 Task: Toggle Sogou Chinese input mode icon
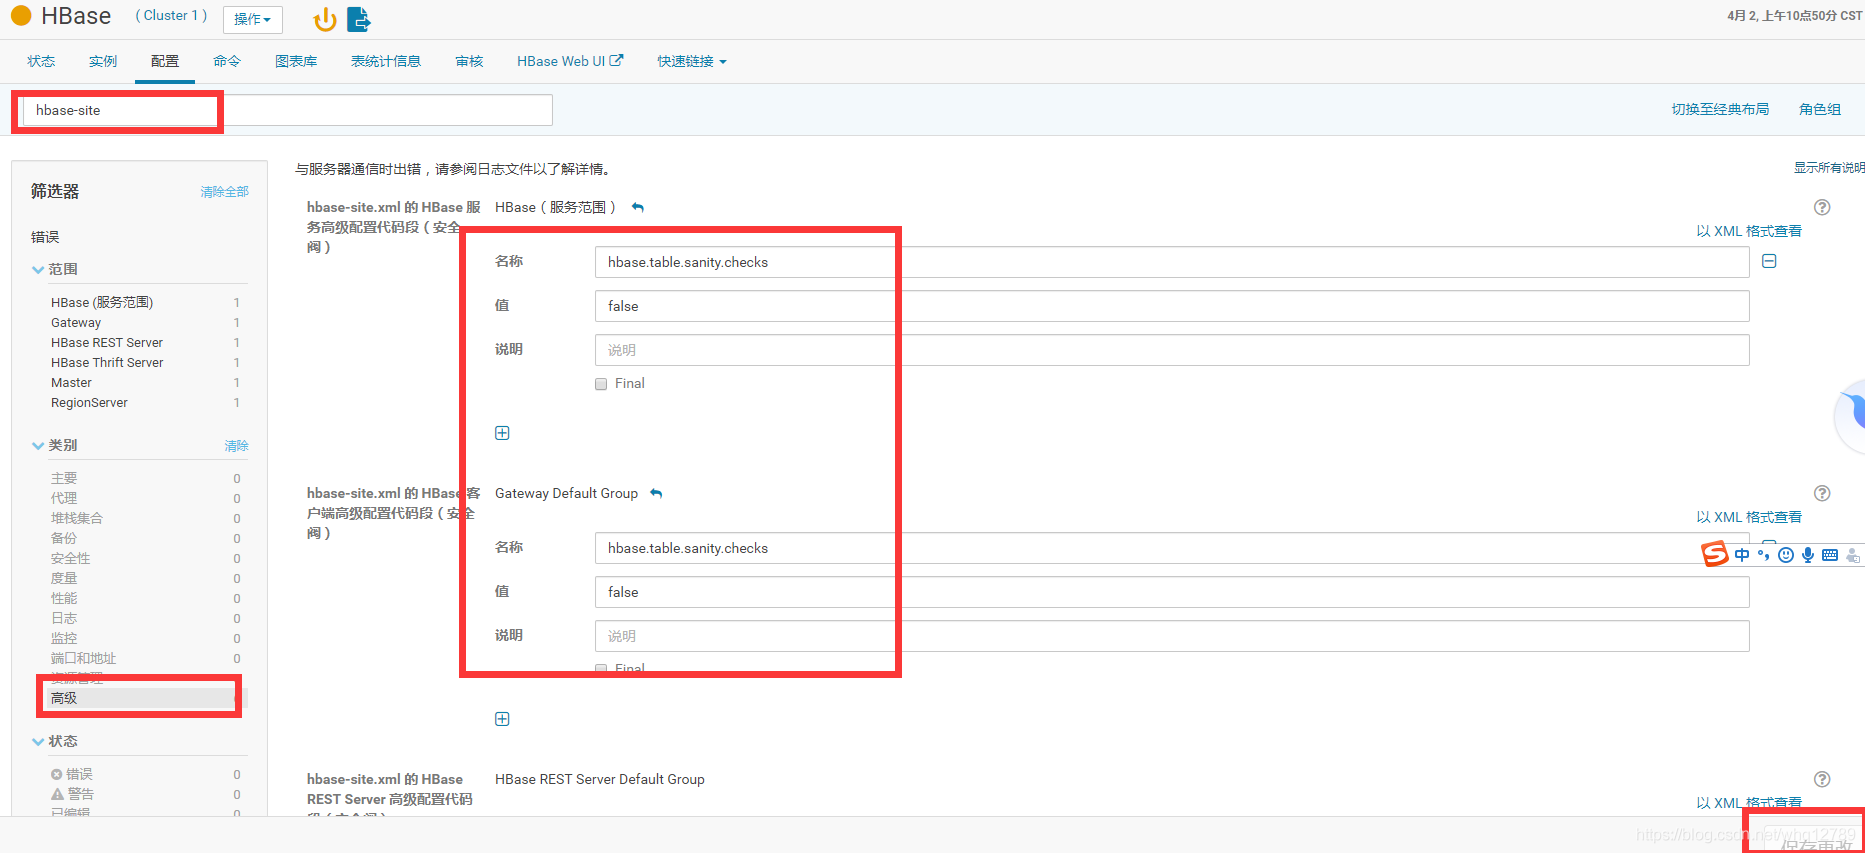click(x=1742, y=555)
